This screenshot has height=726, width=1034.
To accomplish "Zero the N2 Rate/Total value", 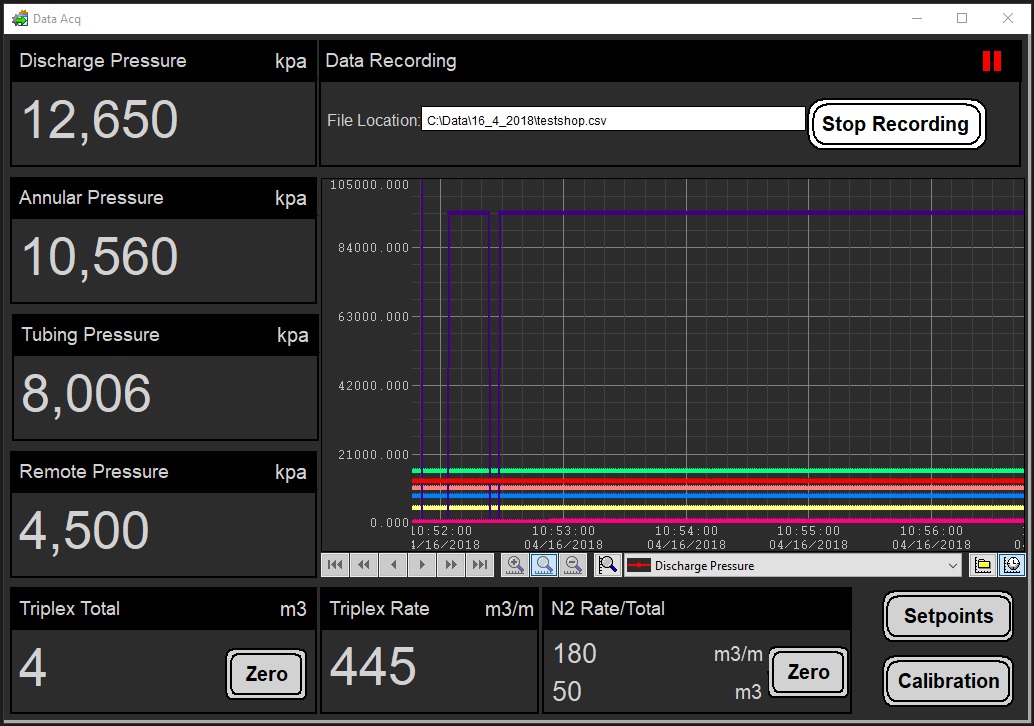I will (x=808, y=673).
